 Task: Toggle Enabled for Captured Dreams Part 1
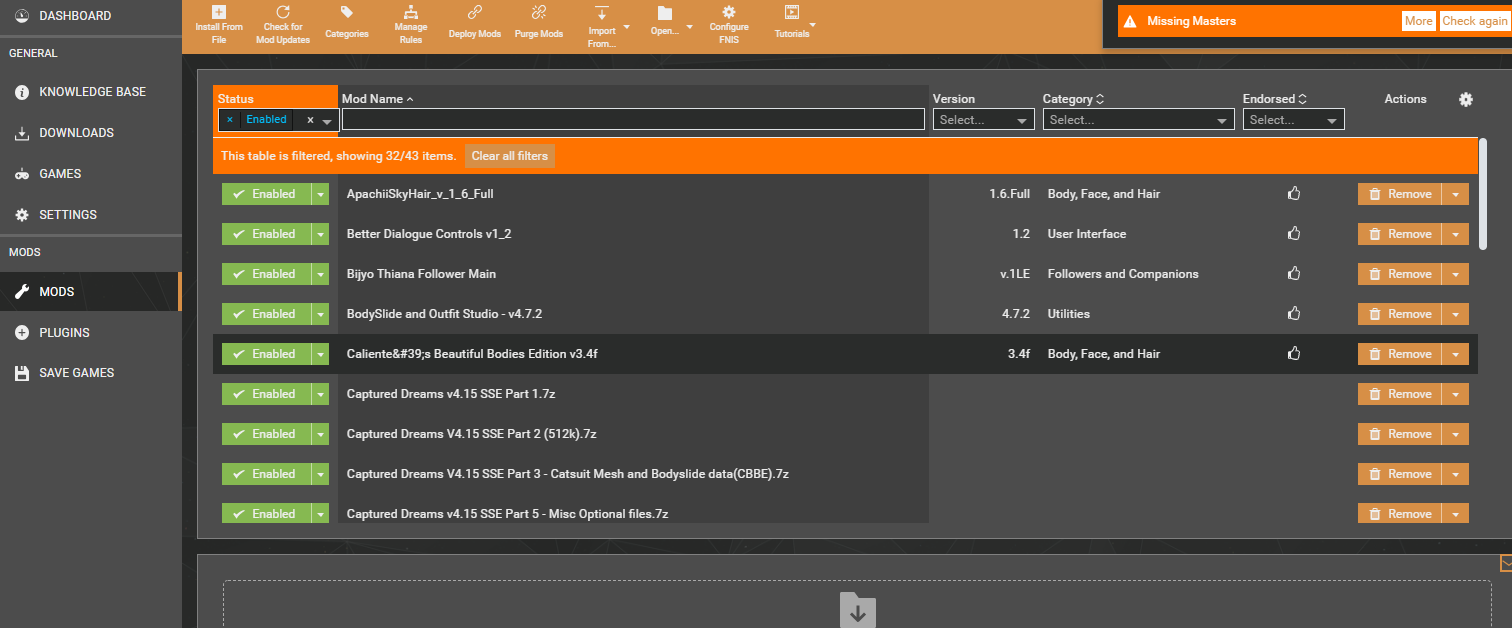click(x=266, y=394)
